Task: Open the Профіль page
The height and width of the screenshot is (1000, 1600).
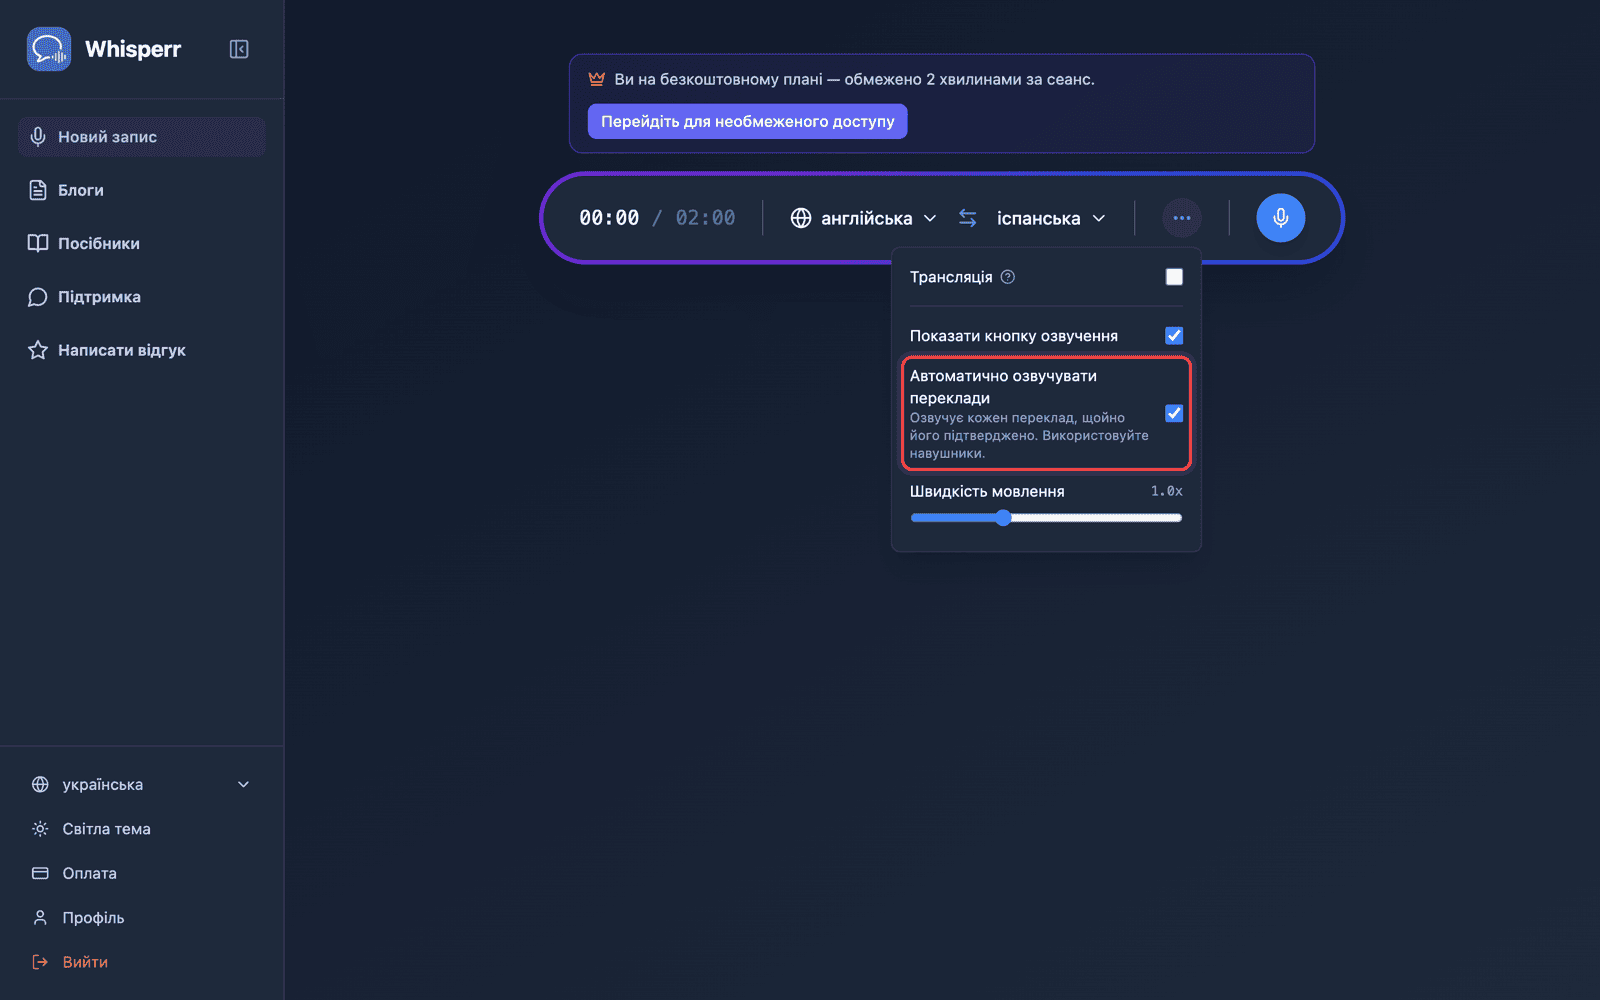Action: pos(141,917)
